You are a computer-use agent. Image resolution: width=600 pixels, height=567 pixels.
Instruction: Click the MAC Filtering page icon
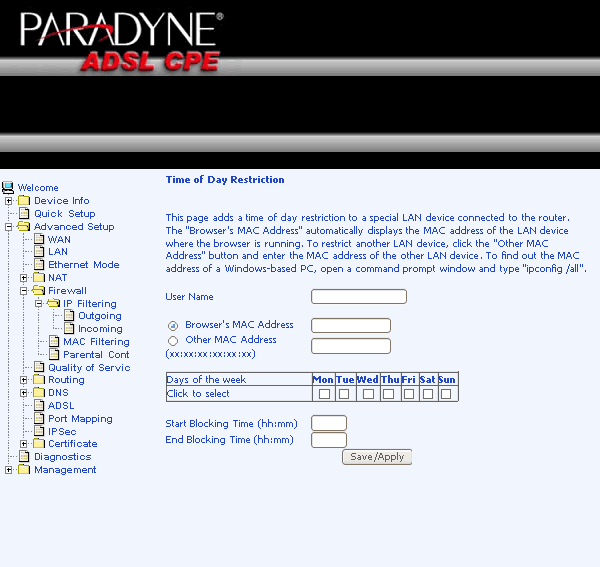click(x=54, y=341)
